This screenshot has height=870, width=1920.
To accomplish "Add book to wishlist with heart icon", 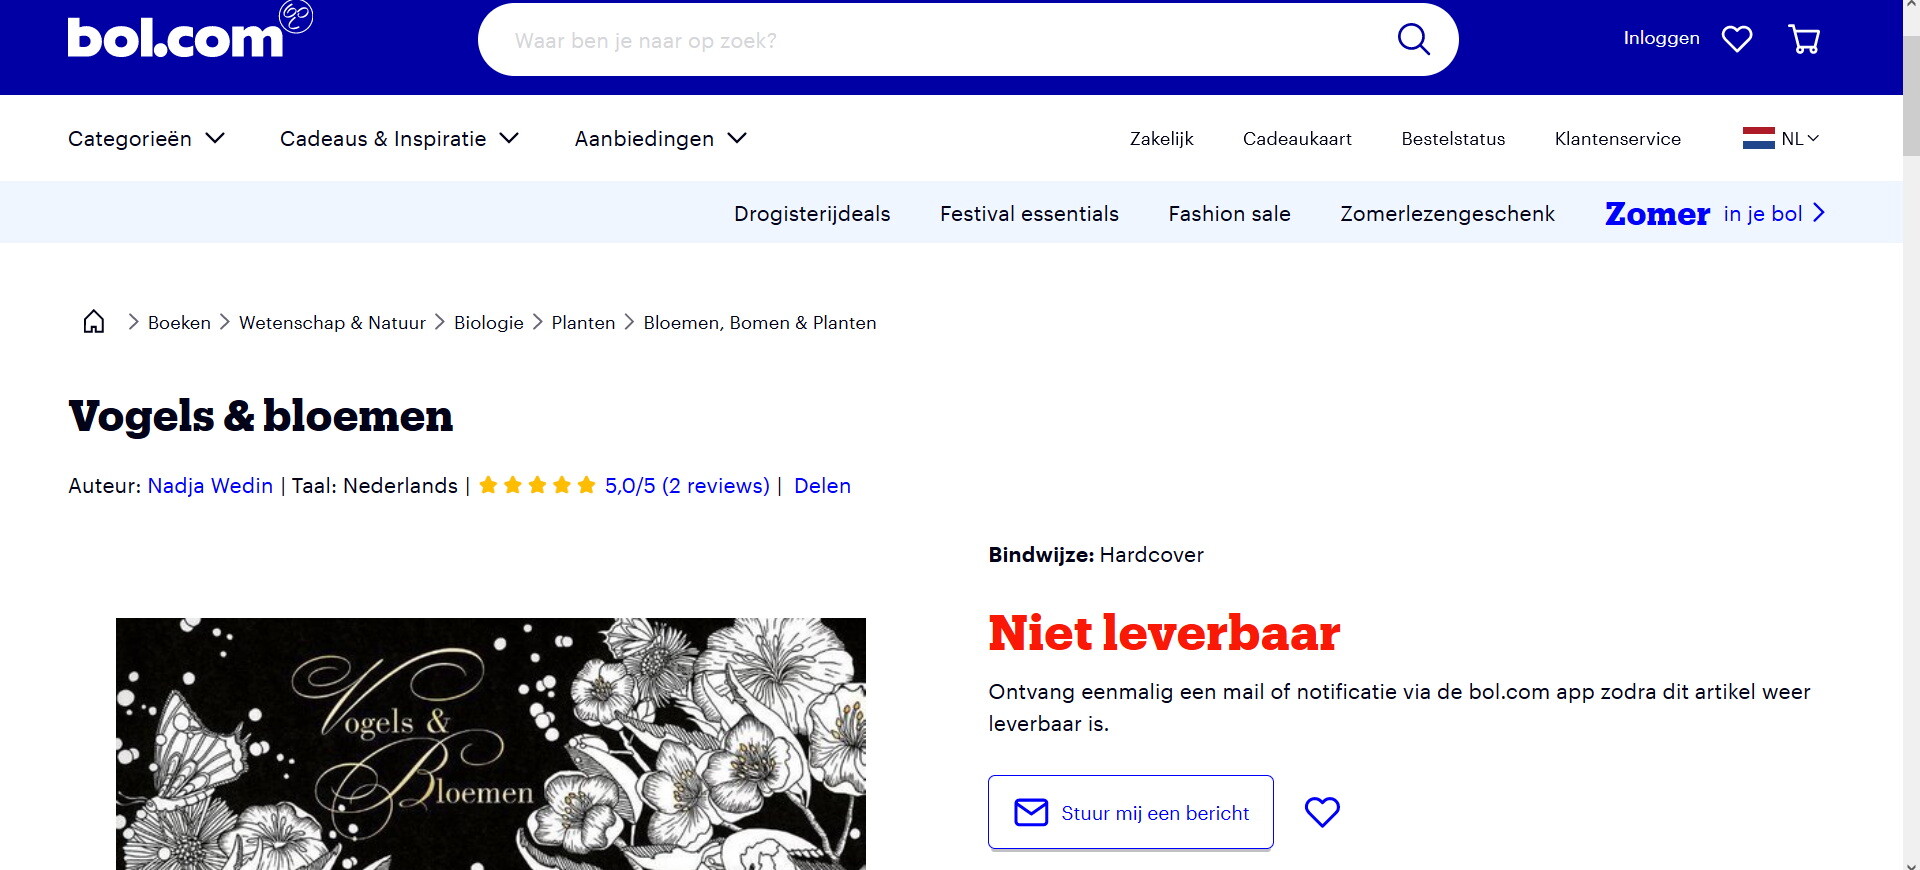I will [x=1322, y=812].
